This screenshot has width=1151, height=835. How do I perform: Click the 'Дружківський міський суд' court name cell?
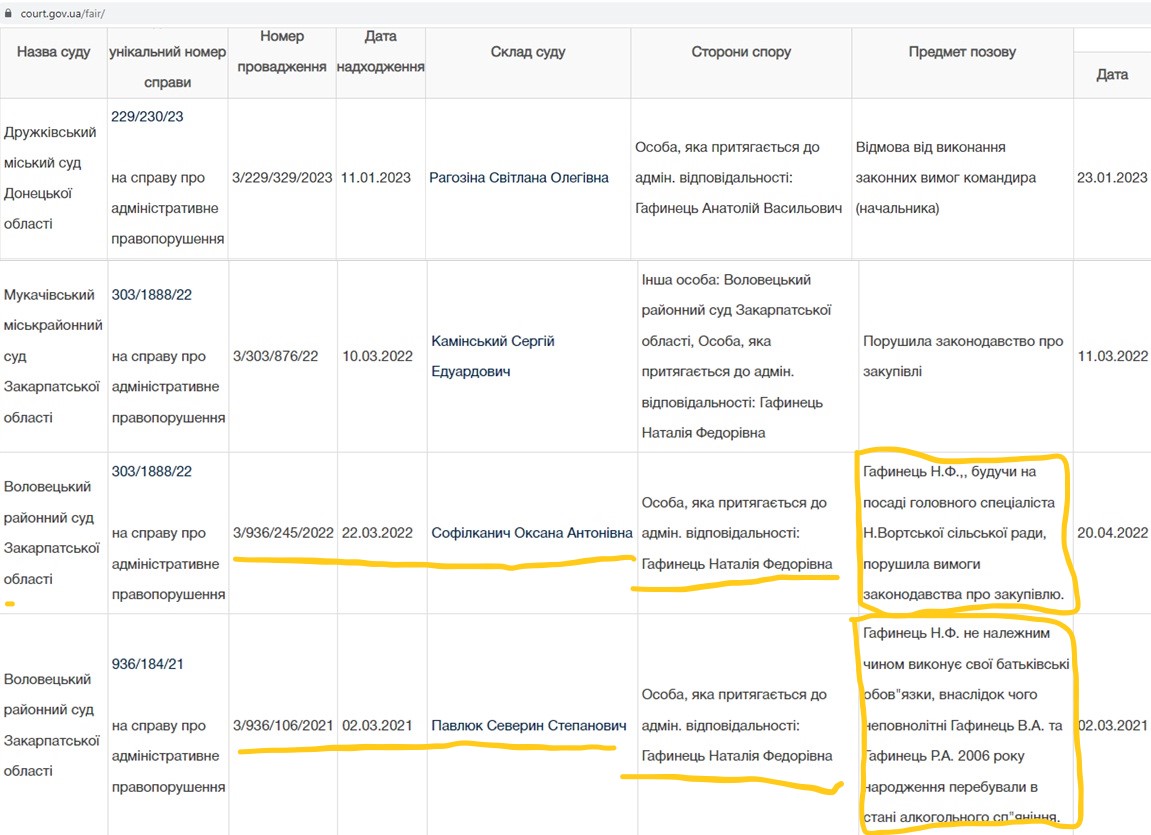tap(51, 178)
